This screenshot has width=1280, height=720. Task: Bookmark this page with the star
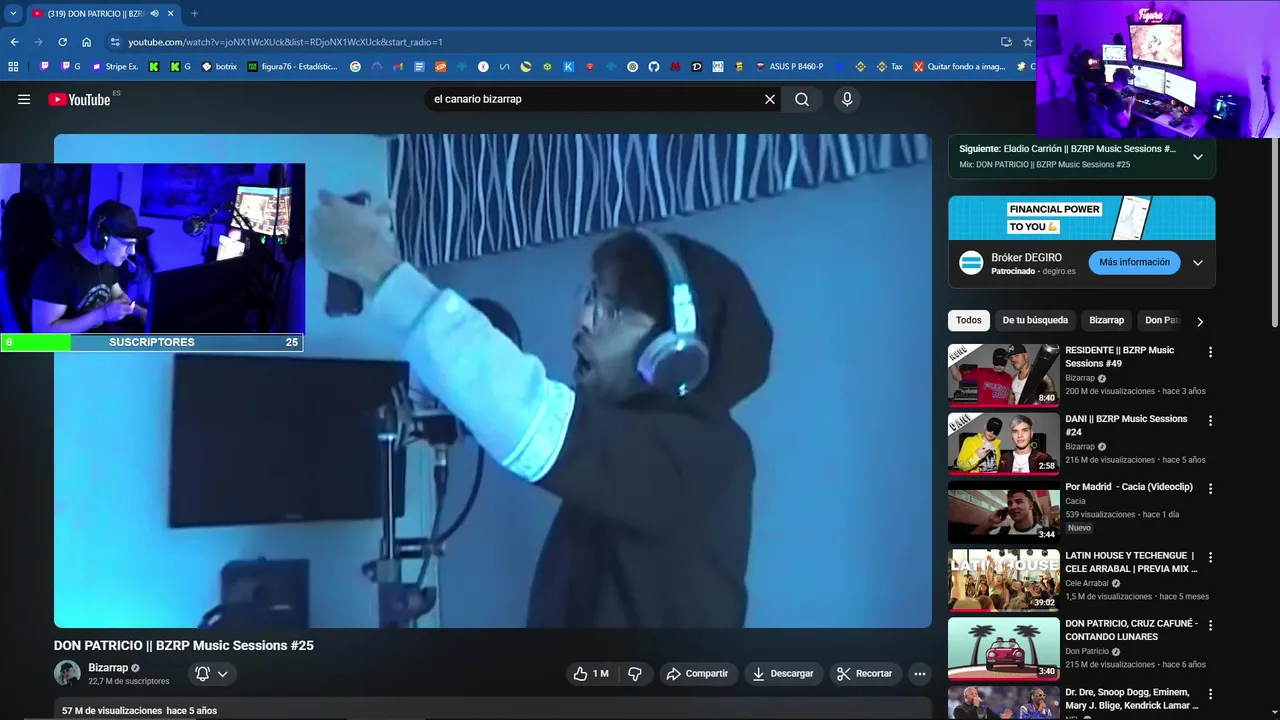click(1027, 42)
